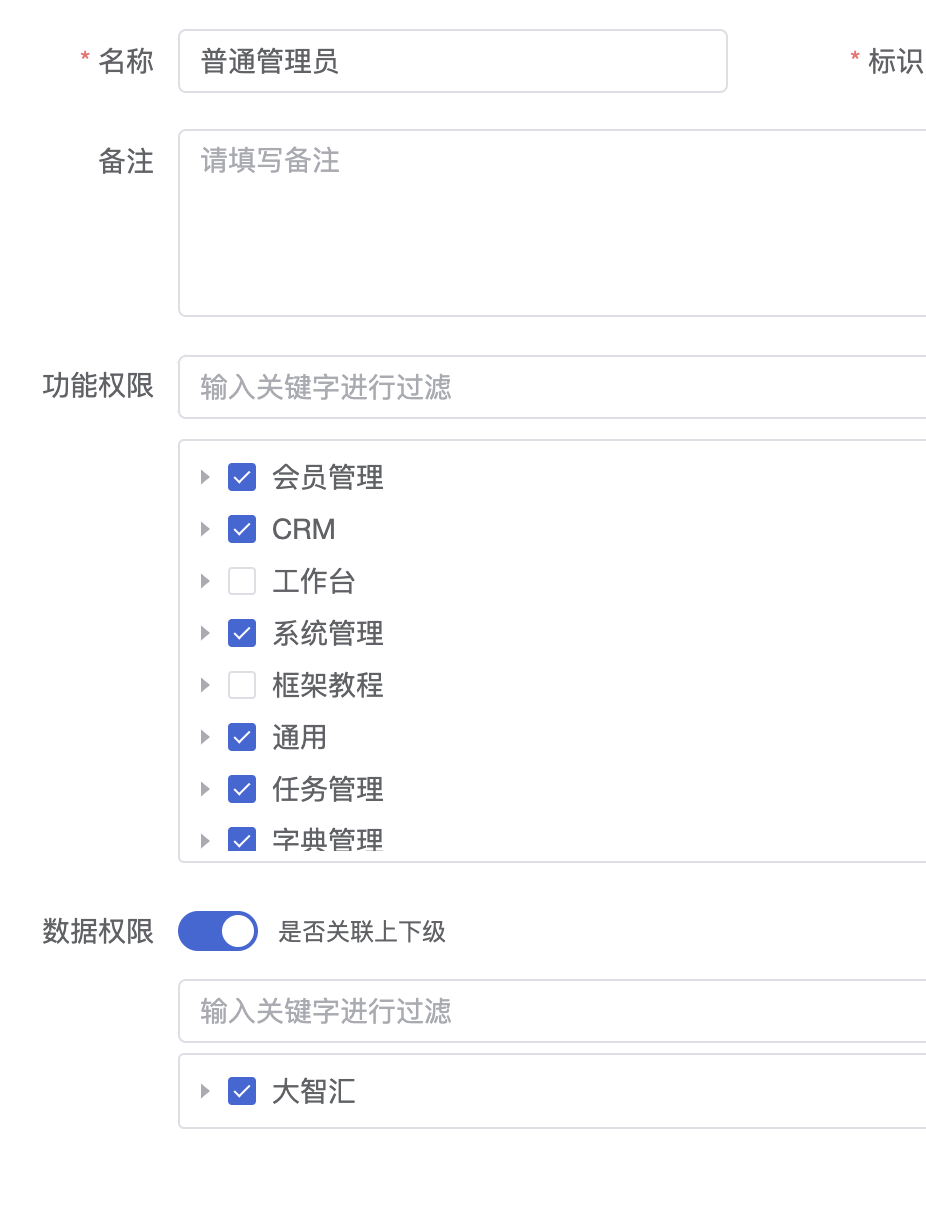Uncheck the 大智汇 data permission checkbox
926x1228 pixels.
click(241, 1091)
